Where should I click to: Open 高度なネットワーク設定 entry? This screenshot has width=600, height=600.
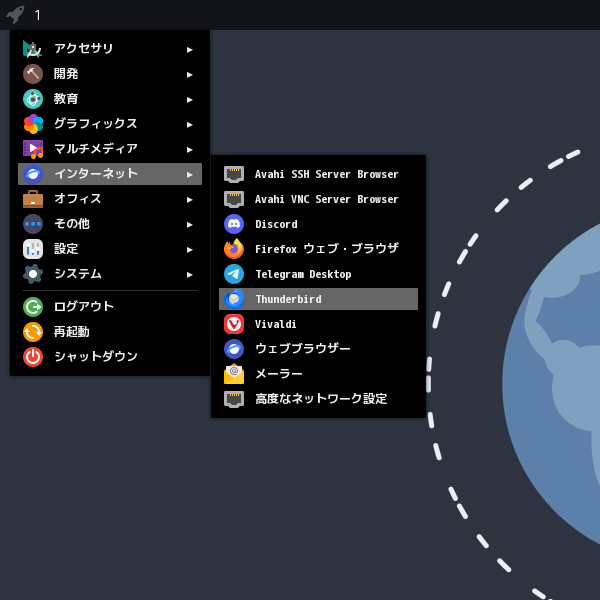coord(318,399)
